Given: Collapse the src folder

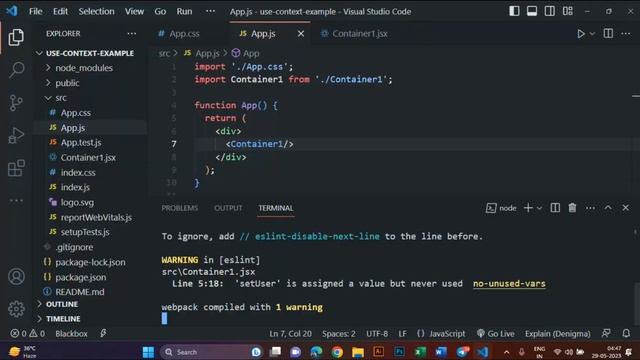Looking at the screenshot, I should click(x=61, y=98).
